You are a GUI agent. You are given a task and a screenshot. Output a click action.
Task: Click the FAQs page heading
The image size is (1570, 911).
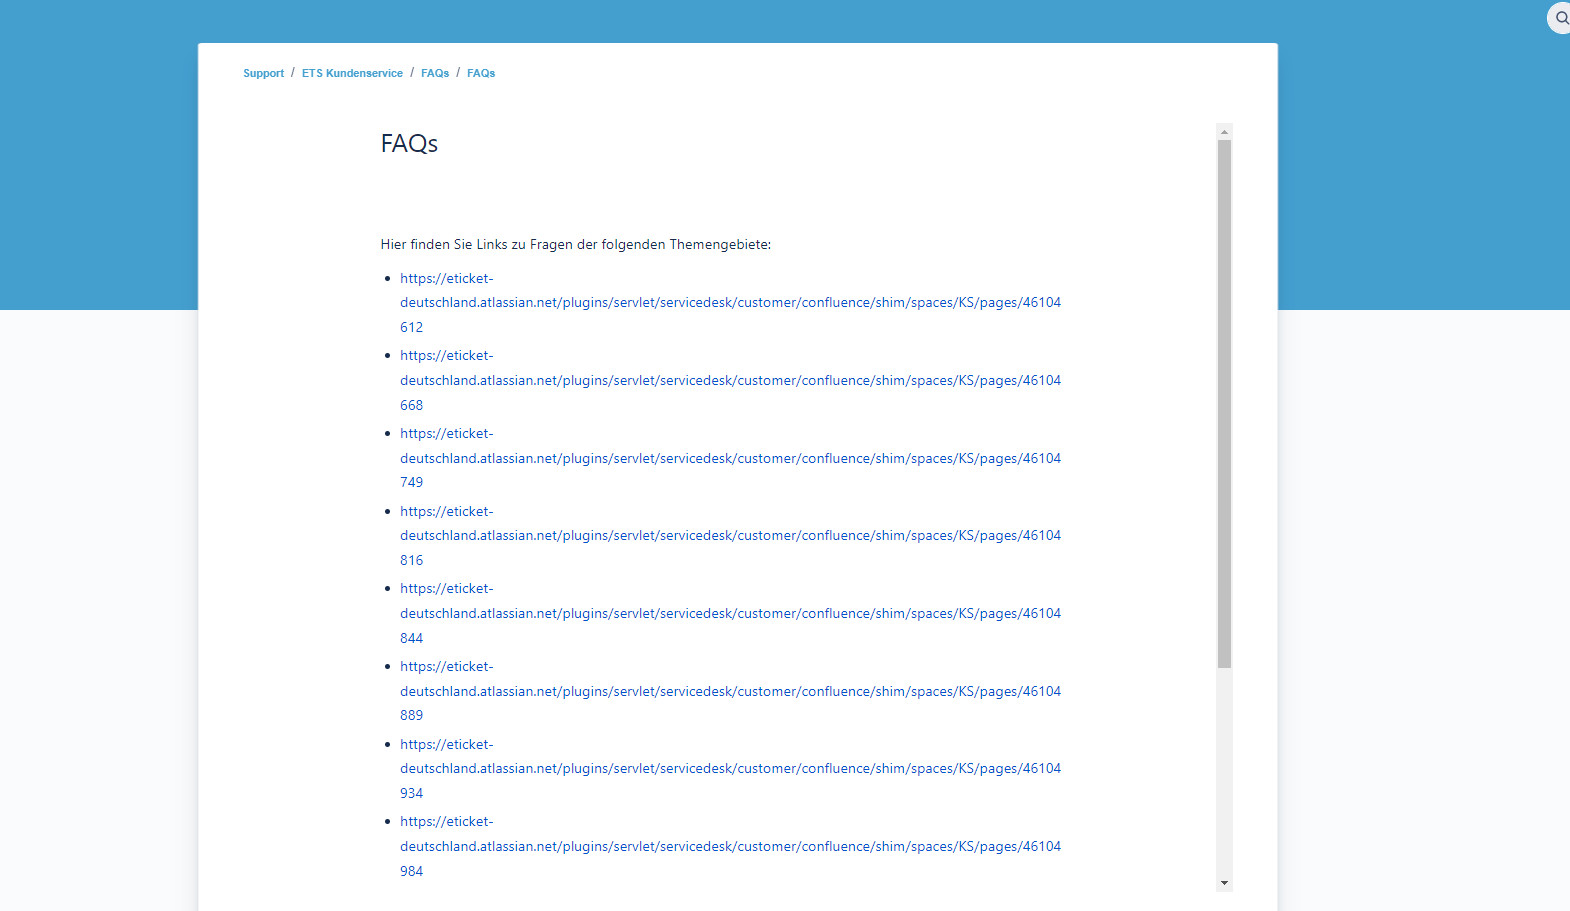point(409,144)
